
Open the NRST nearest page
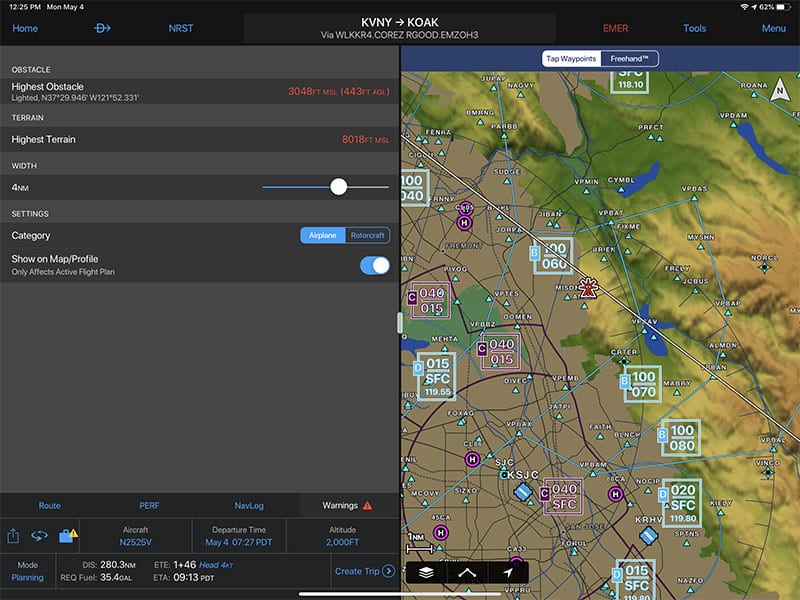(181, 29)
